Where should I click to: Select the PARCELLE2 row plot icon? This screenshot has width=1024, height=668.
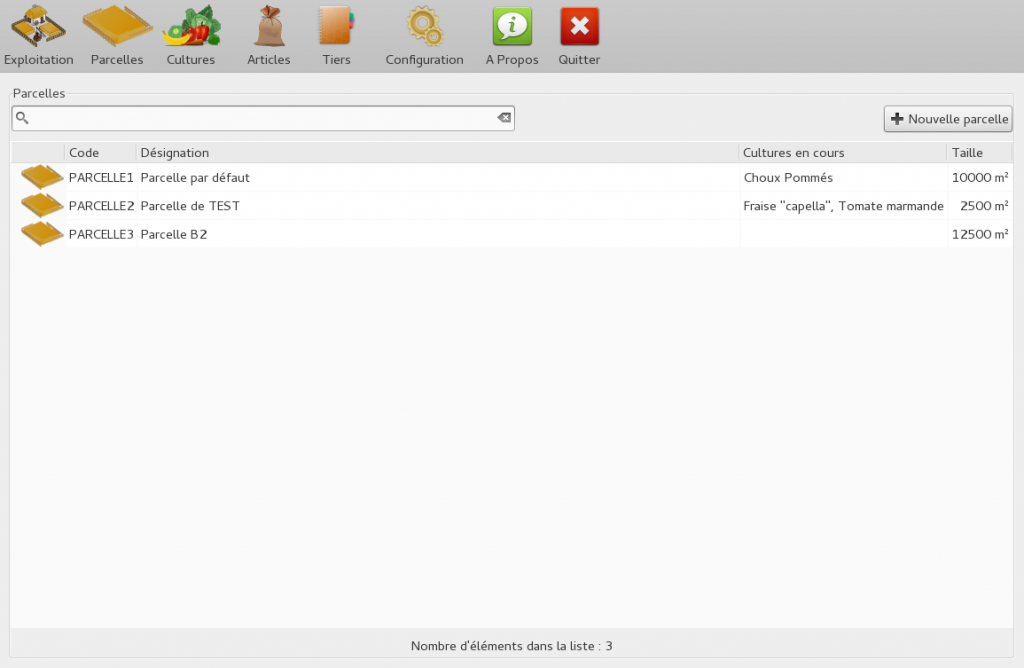[41, 206]
